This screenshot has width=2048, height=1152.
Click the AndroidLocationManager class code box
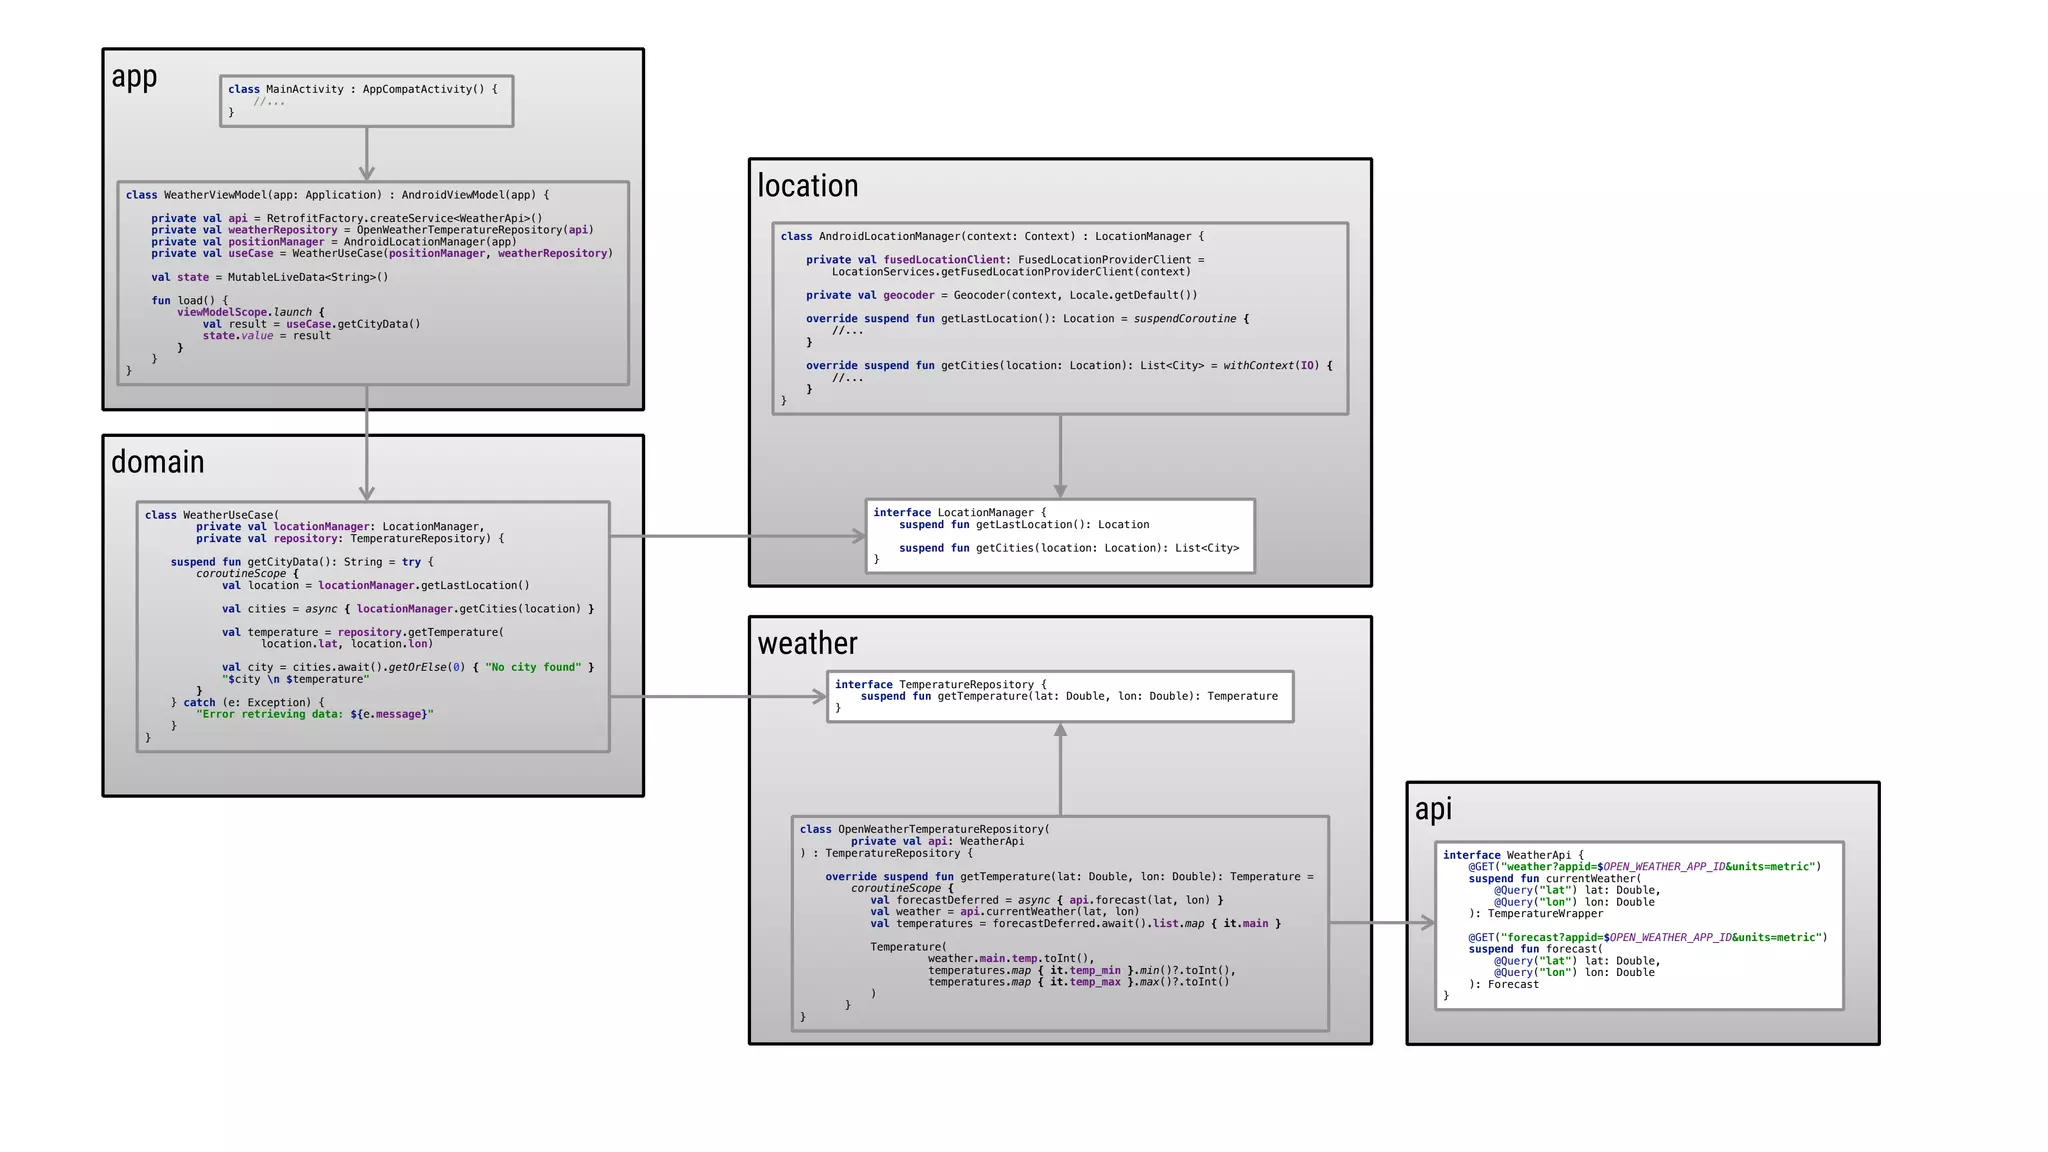pos(1060,318)
